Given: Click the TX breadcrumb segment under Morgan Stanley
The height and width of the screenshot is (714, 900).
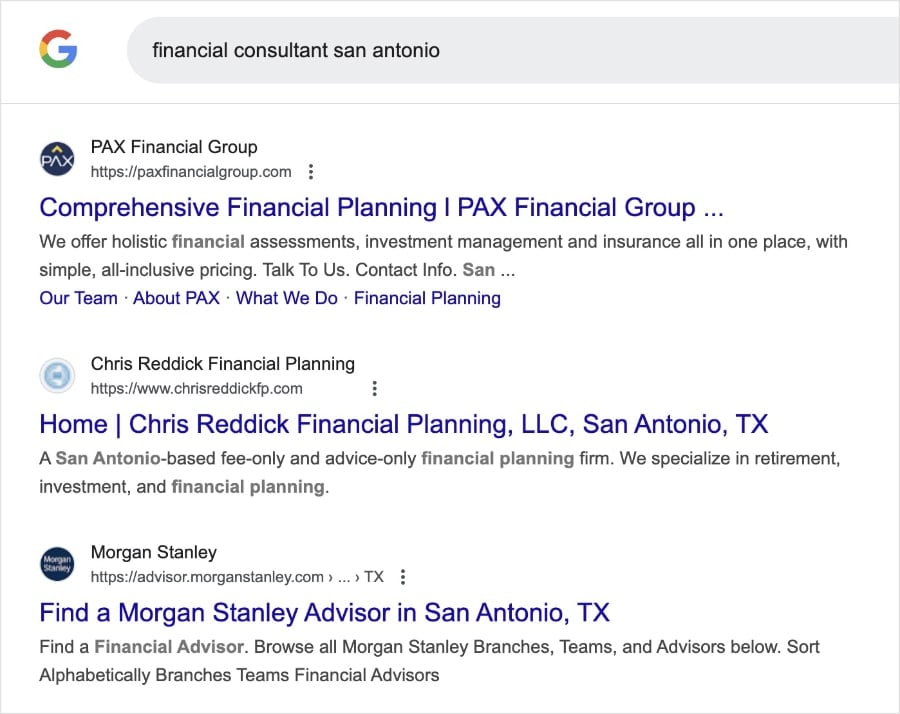Looking at the screenshot, I should click(375, 576).
